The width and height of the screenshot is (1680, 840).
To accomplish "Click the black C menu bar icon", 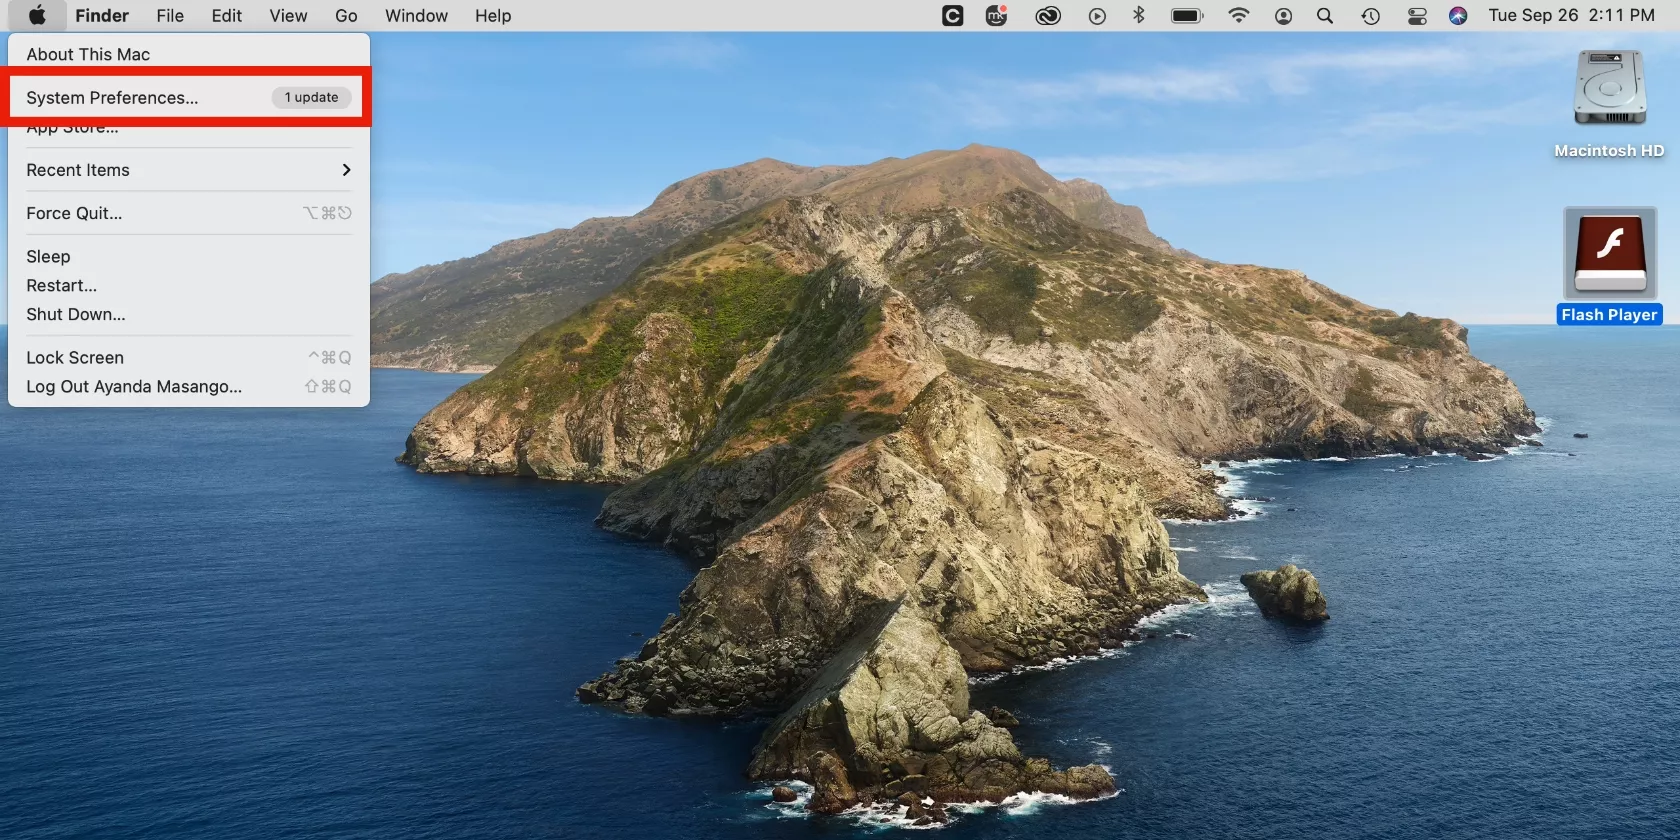I will [953, 16].
